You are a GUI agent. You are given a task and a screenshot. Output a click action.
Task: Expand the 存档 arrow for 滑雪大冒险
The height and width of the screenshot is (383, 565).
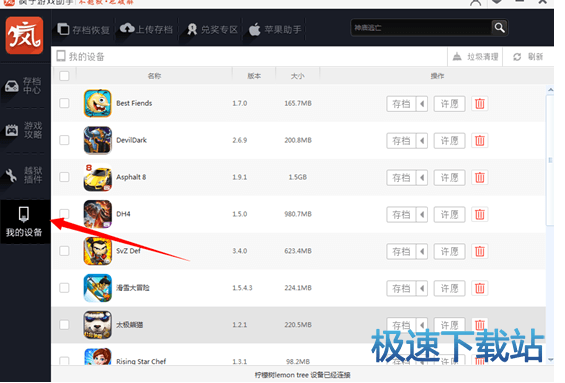[x=422, y=288]
